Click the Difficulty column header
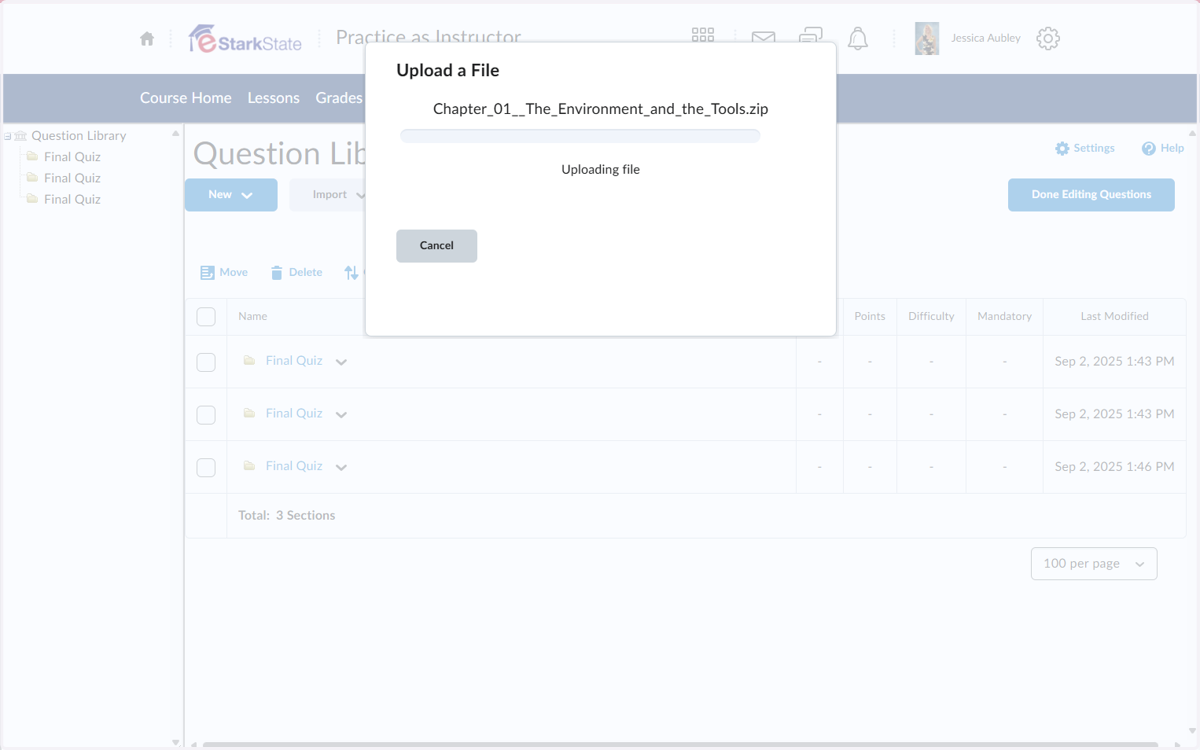 coord(931,317)
